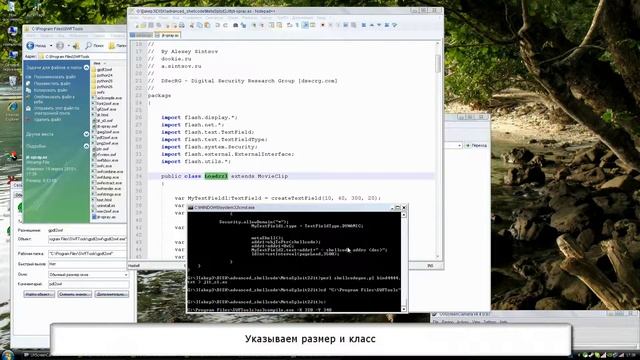
Task: Select as3compile.exe in the file list
Action: coord(107,98)
